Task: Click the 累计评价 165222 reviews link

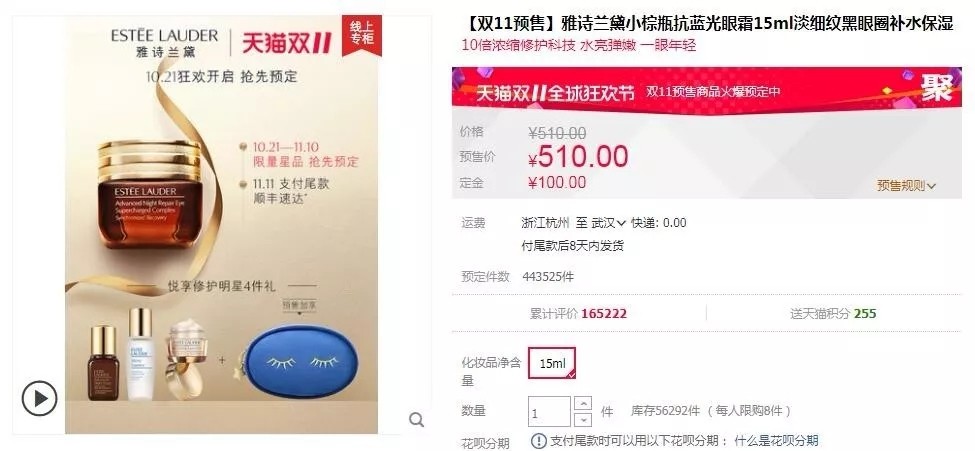Action: point(578,314)
